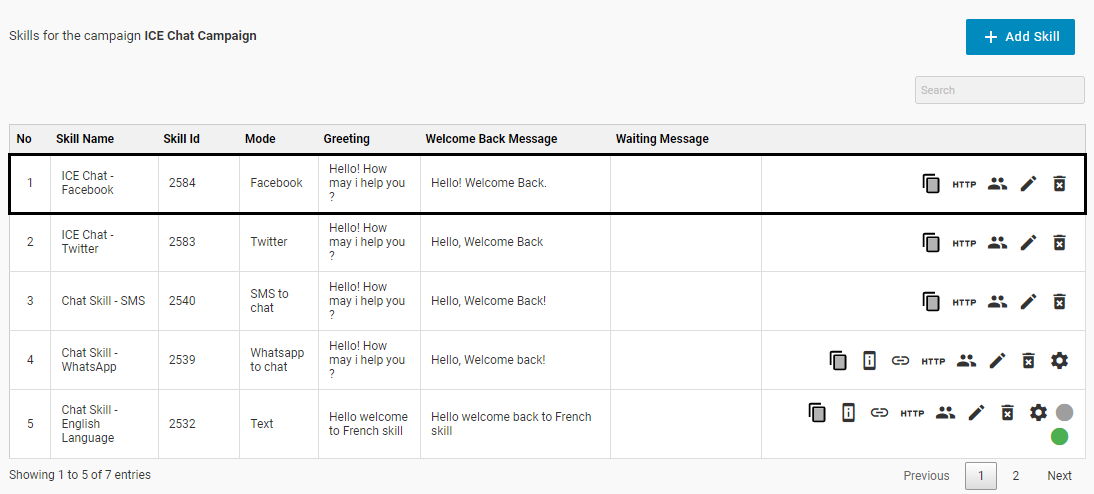Open page 2 of the skills table
Viewport: 1094px width, 494px height.
tap(1015, 476)
